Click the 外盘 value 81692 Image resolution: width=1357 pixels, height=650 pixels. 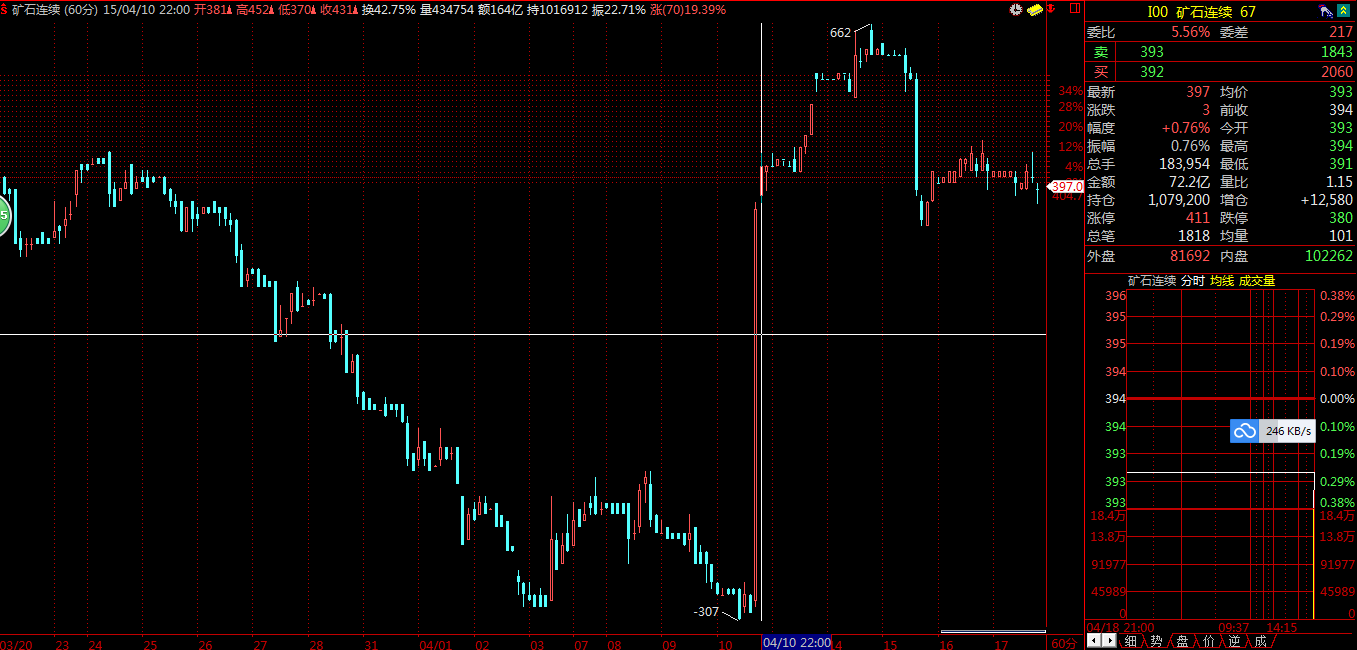point(1190,256)
